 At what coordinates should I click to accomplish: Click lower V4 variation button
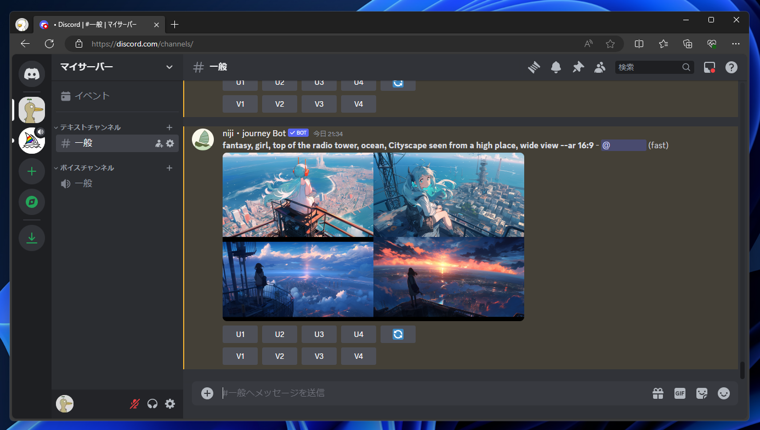pyautogui.click(x=358, y=356)
